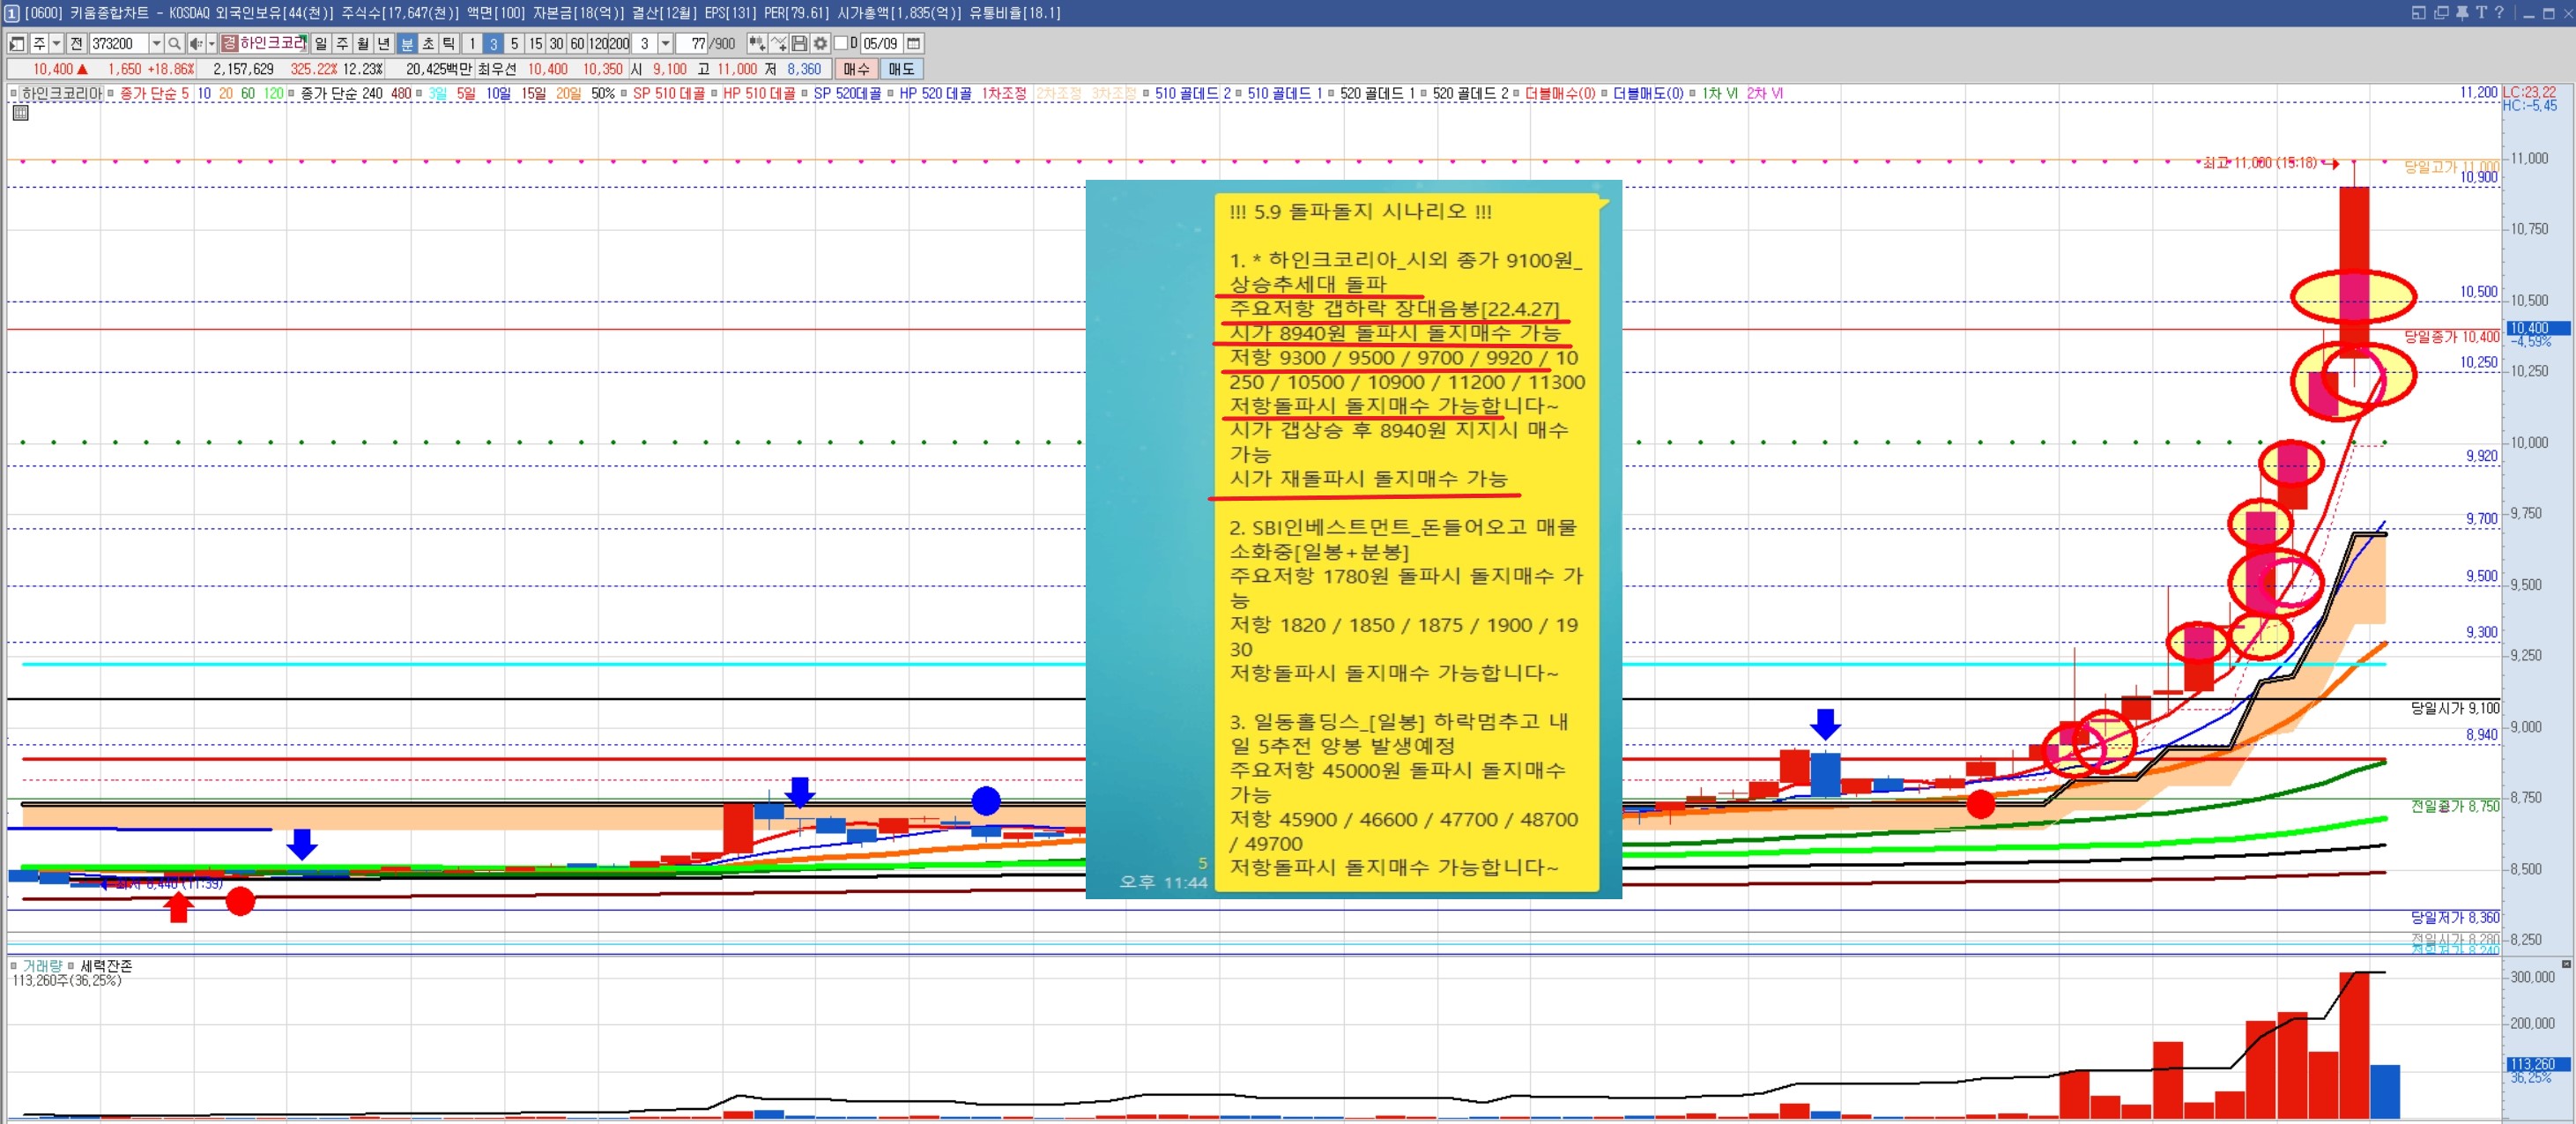Viewport: 2576px width, 1124px height.
Task: Open the calendar date picker icon
Action: pyautogui.click(x=913, y=44)
